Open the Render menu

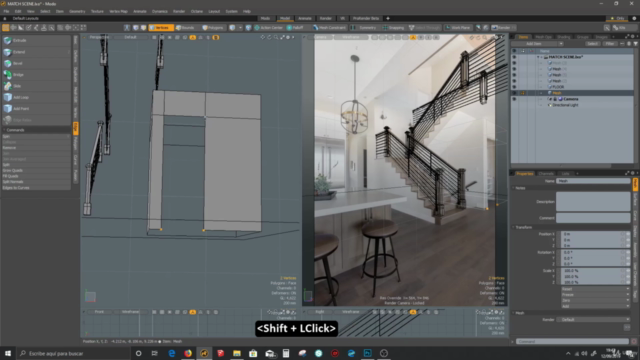pos(179,11)
